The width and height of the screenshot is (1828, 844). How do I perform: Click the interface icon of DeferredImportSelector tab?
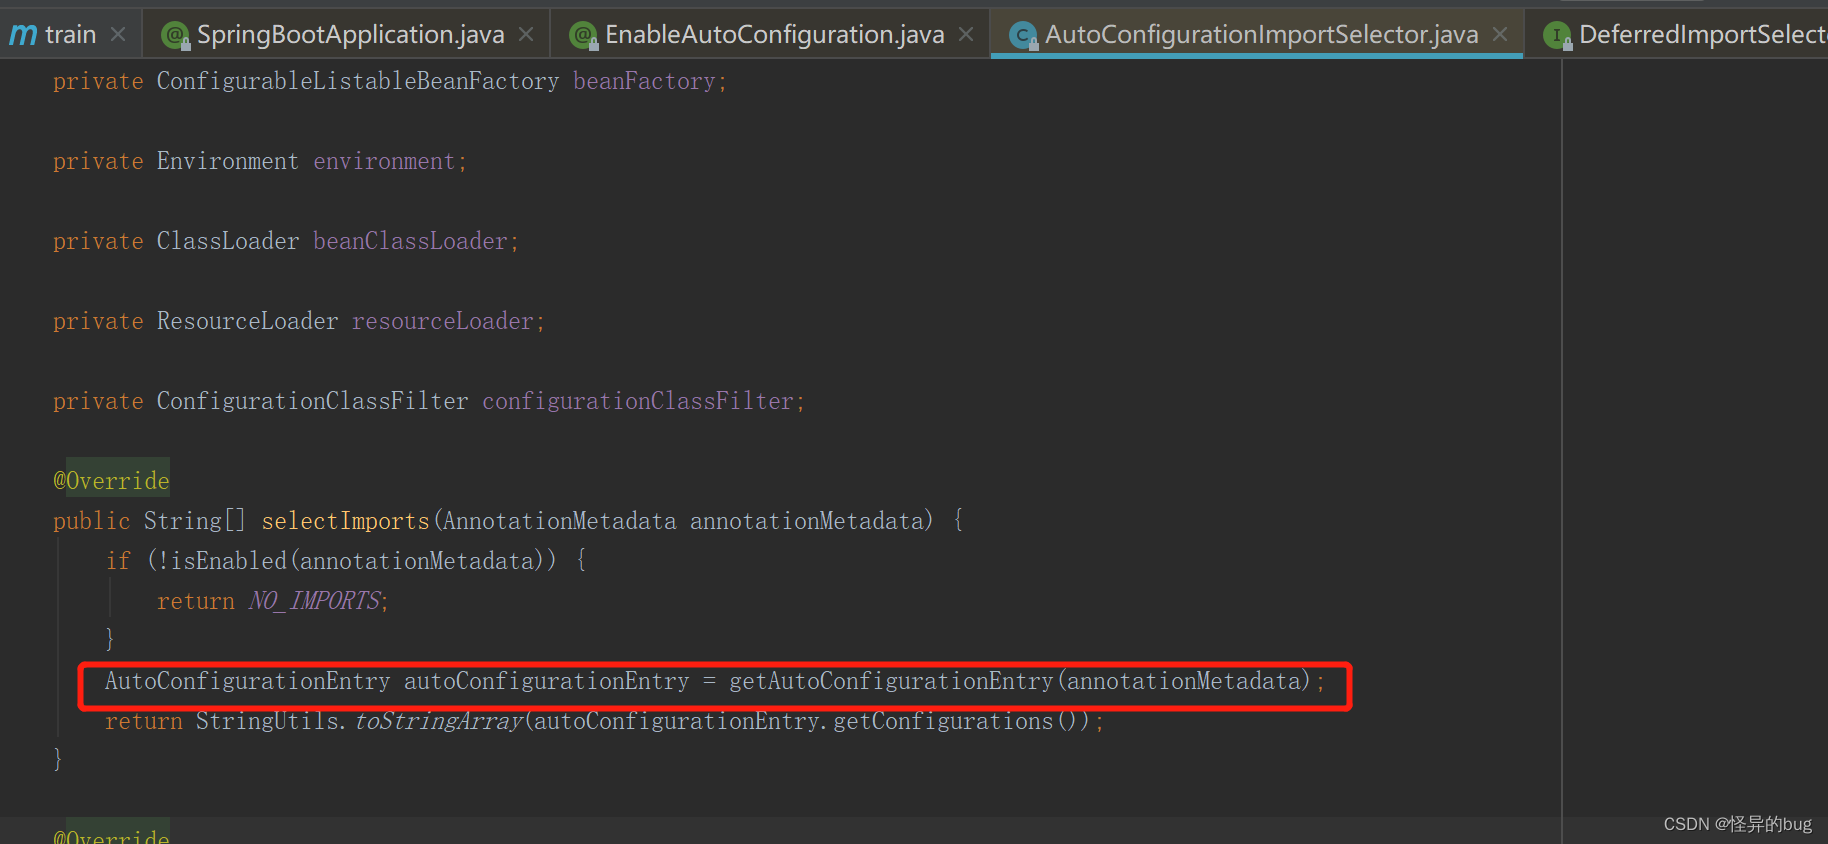[1557, 36]
